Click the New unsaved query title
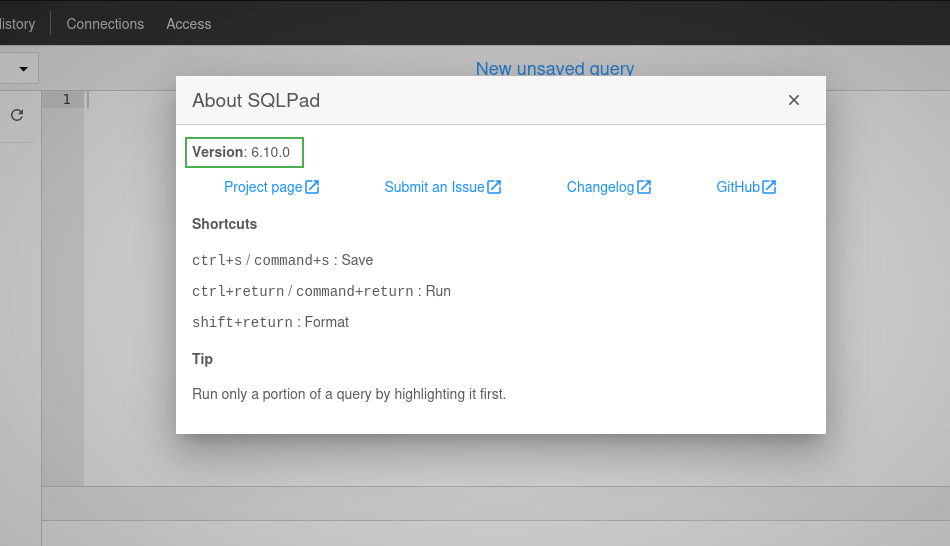Image resolution: width=950 pixels, height=546 pixels. [x=555, y=68]
